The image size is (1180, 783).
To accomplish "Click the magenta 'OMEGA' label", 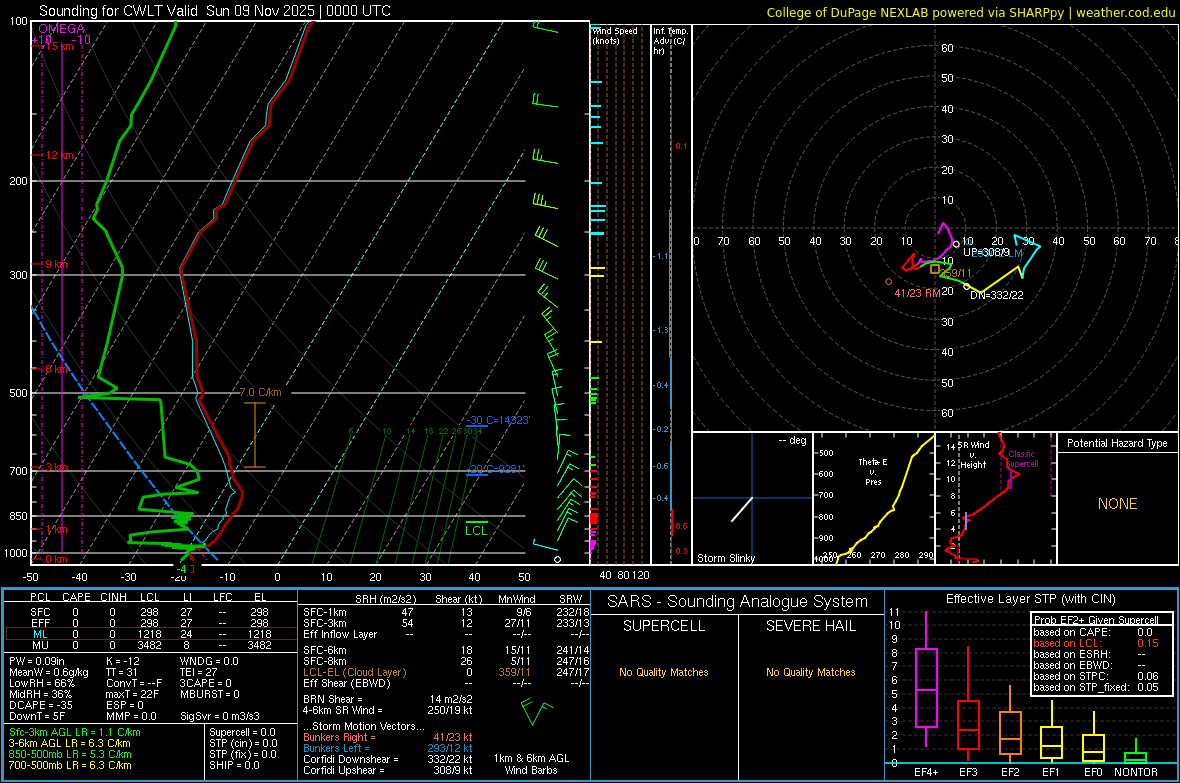I will (62, 29).
